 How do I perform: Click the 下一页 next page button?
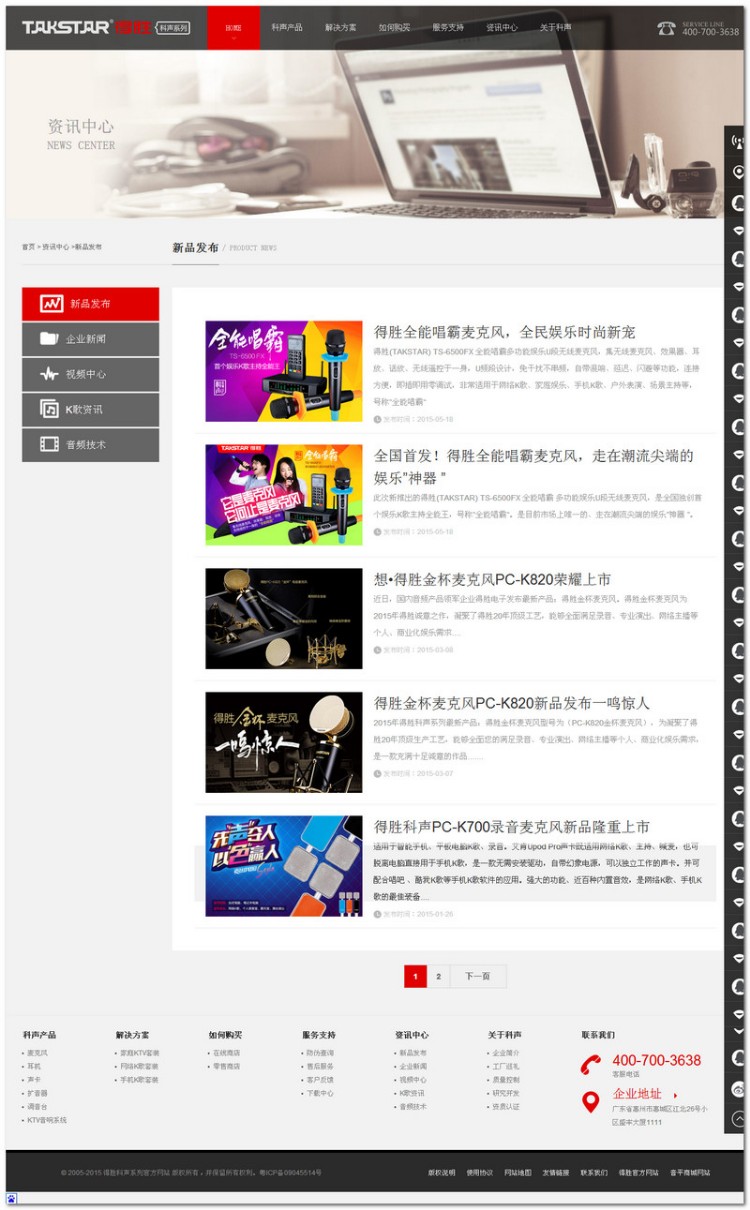478,976
